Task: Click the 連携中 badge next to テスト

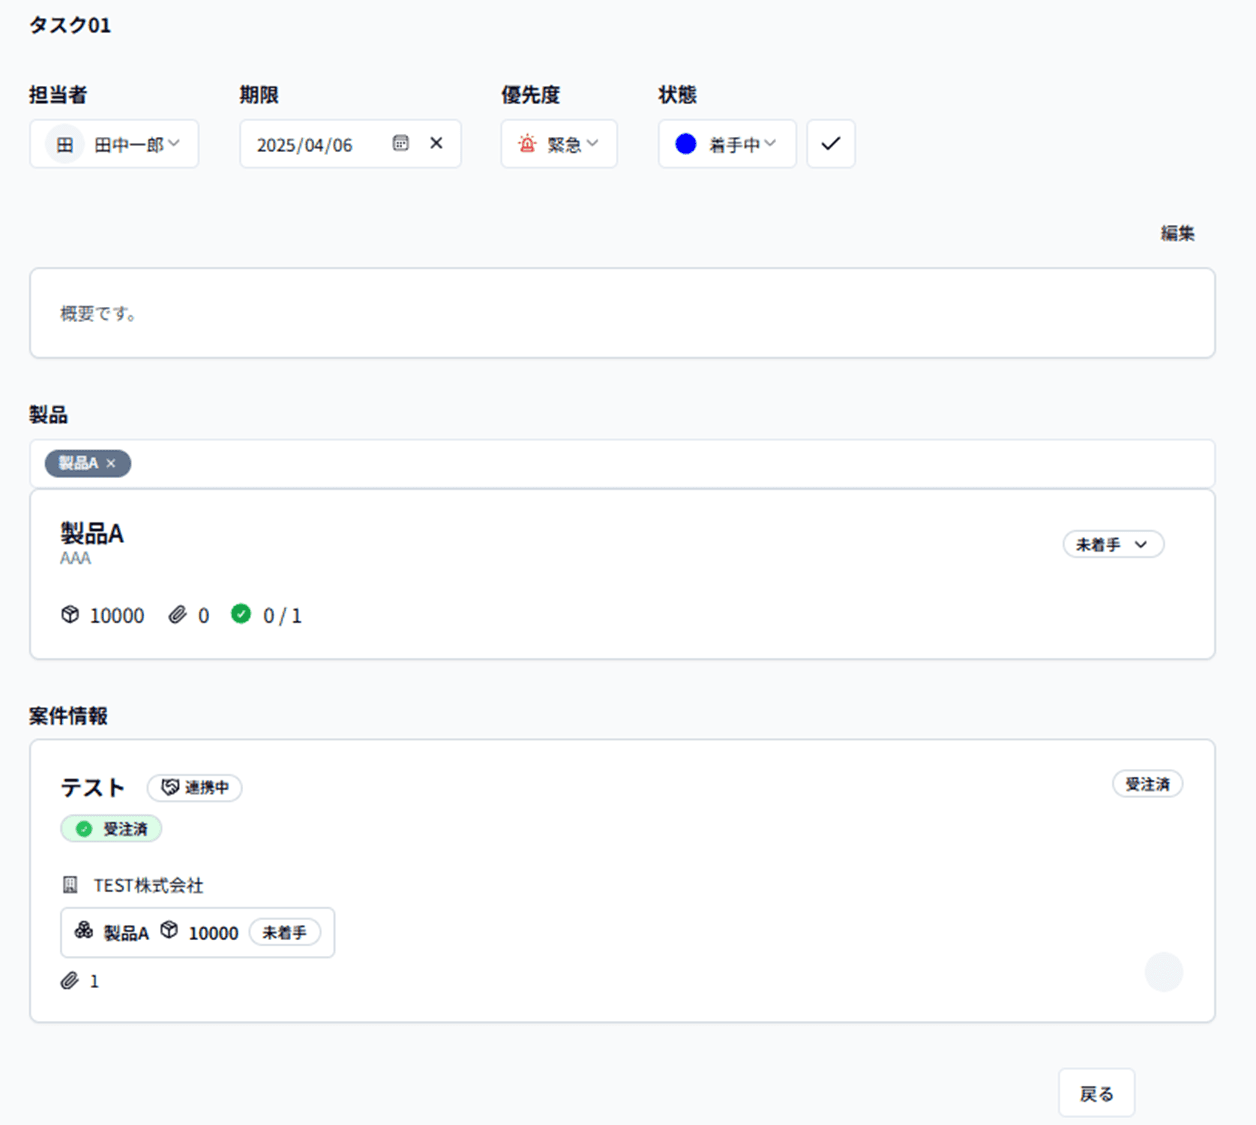Action: (x=195, y=787)
